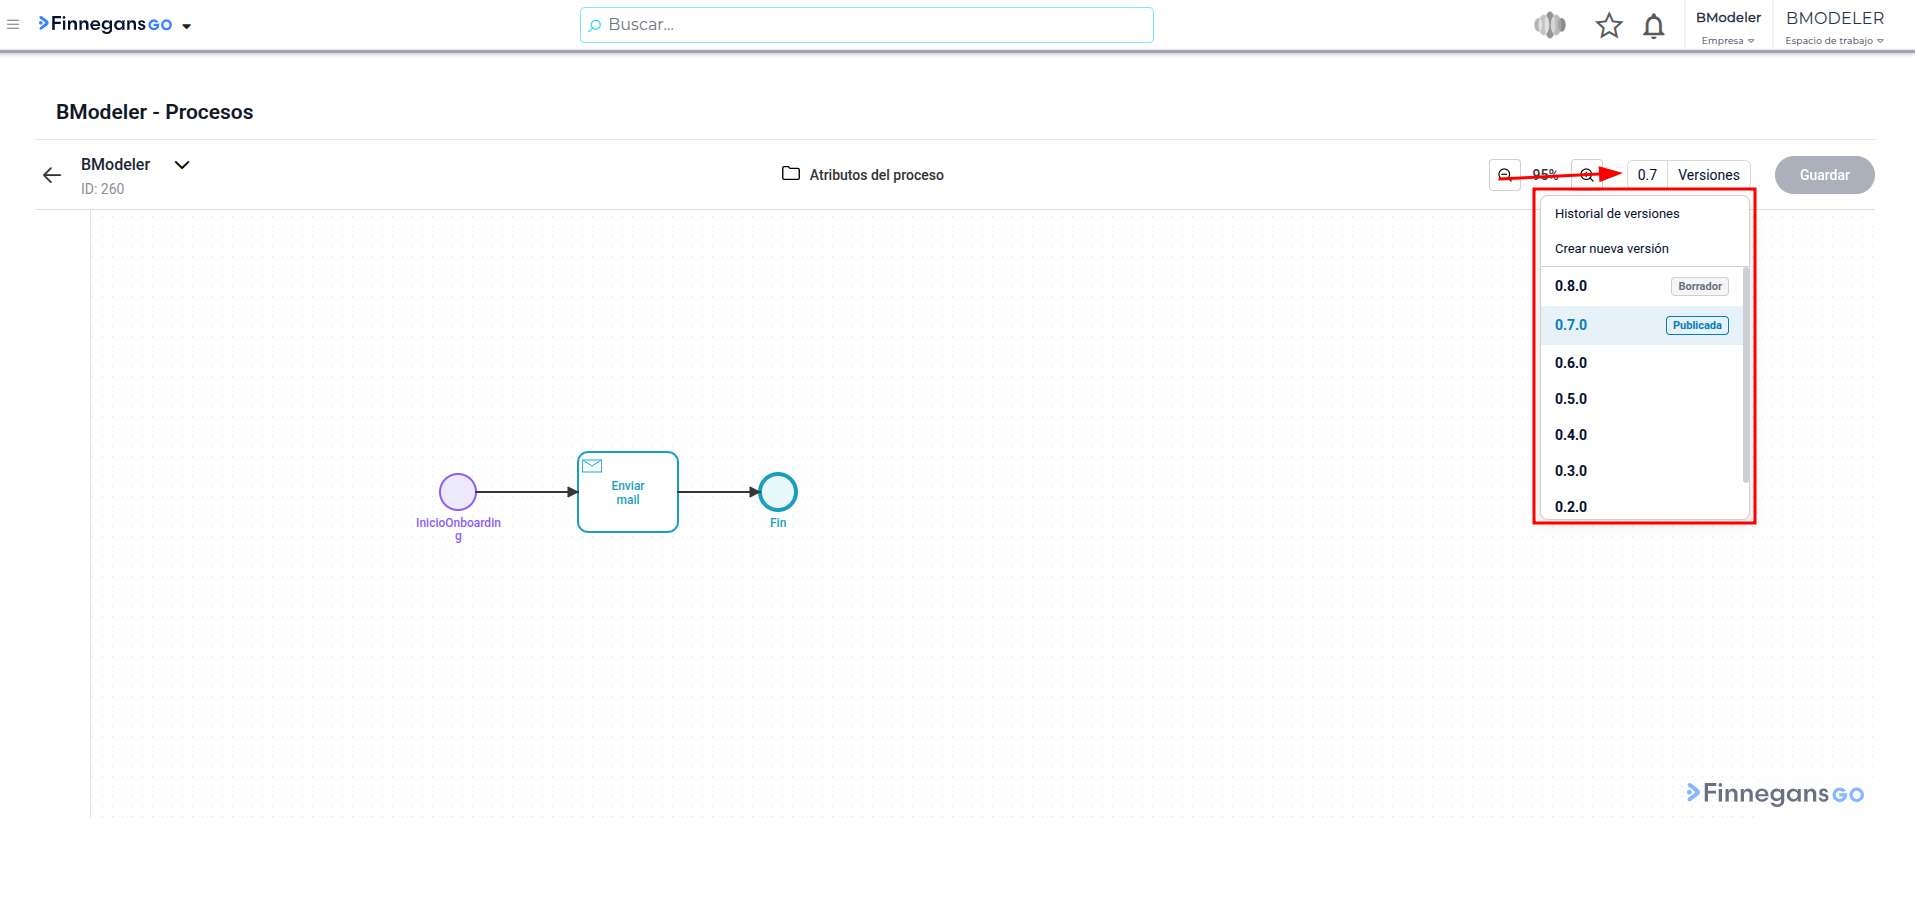The image size is (1915, 906).
Task: Click the 0.7 current version label
Action: 1647,175
